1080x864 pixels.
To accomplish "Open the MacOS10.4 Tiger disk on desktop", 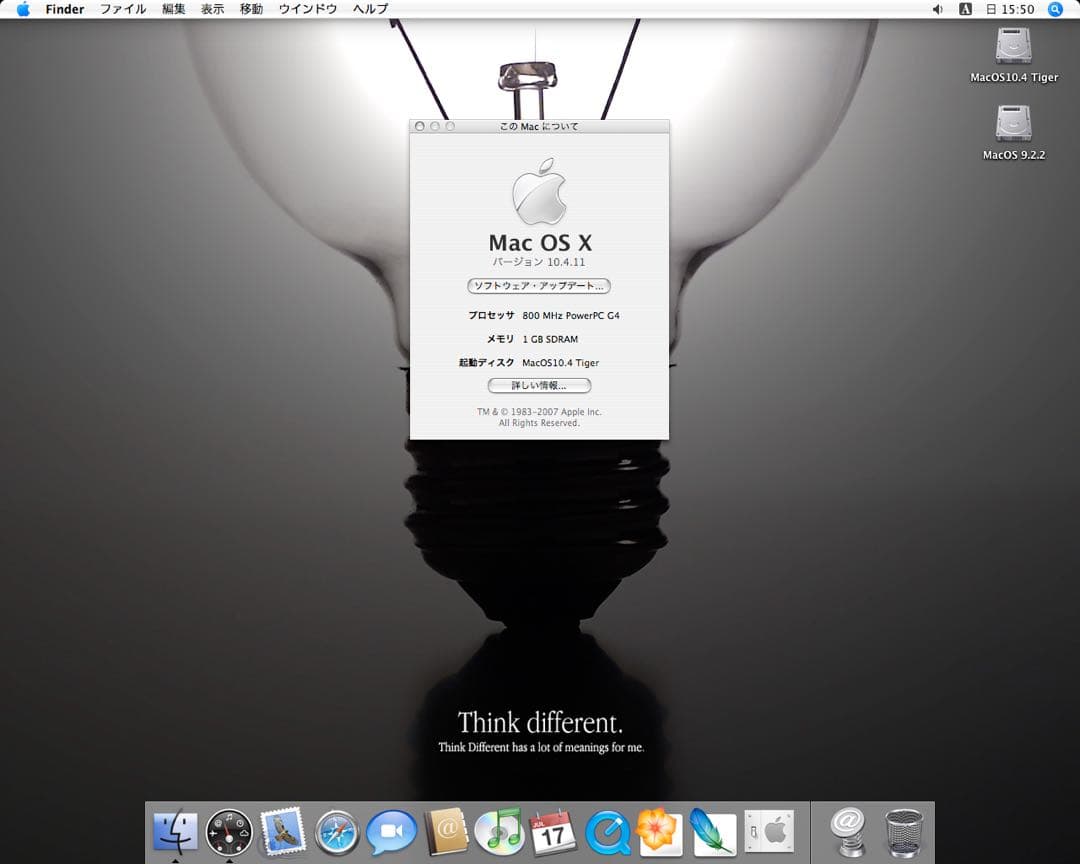I will tap(1014, 47).
